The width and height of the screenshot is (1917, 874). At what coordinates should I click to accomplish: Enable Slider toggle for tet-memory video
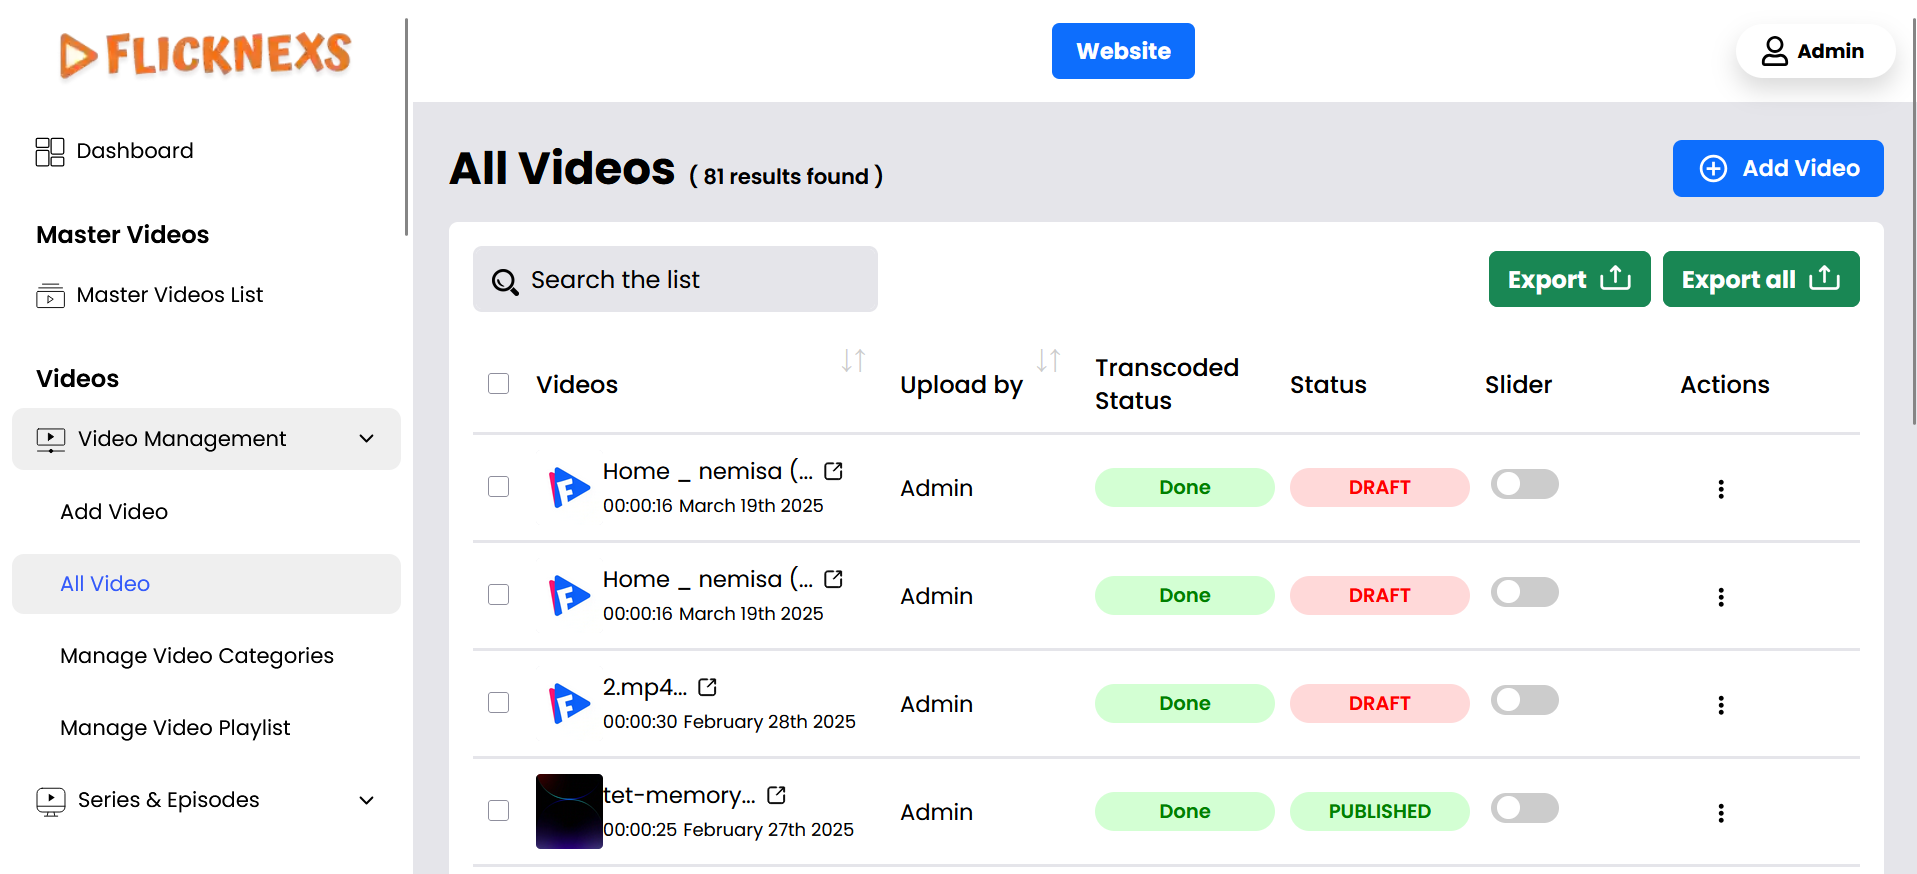tap(1524, 808)
